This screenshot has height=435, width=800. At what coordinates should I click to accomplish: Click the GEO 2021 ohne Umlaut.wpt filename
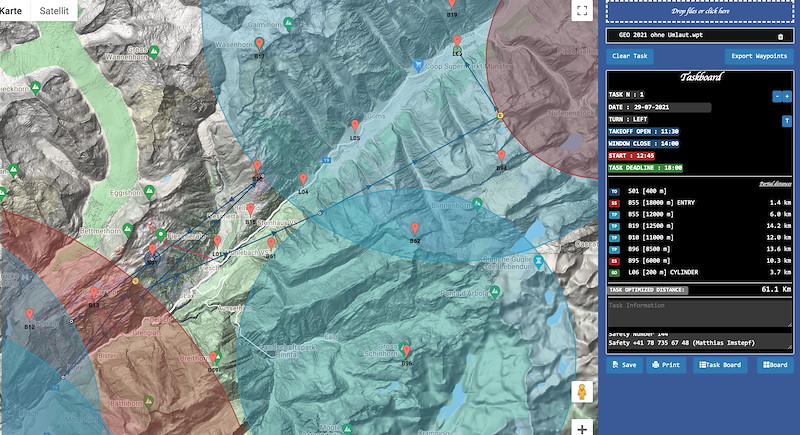point(661,35)
